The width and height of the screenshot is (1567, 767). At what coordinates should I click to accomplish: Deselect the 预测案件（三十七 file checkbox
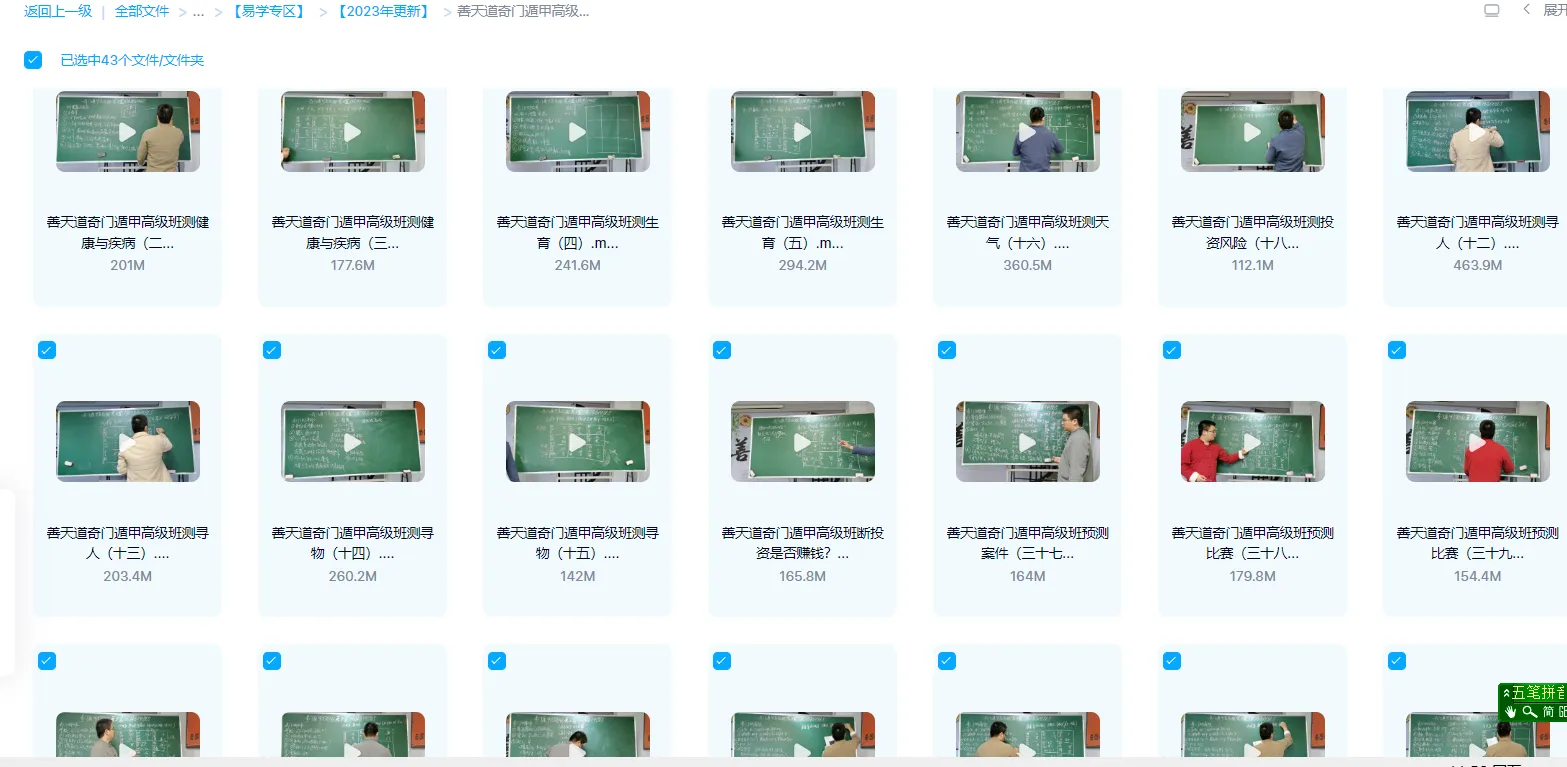pos(947,350)
